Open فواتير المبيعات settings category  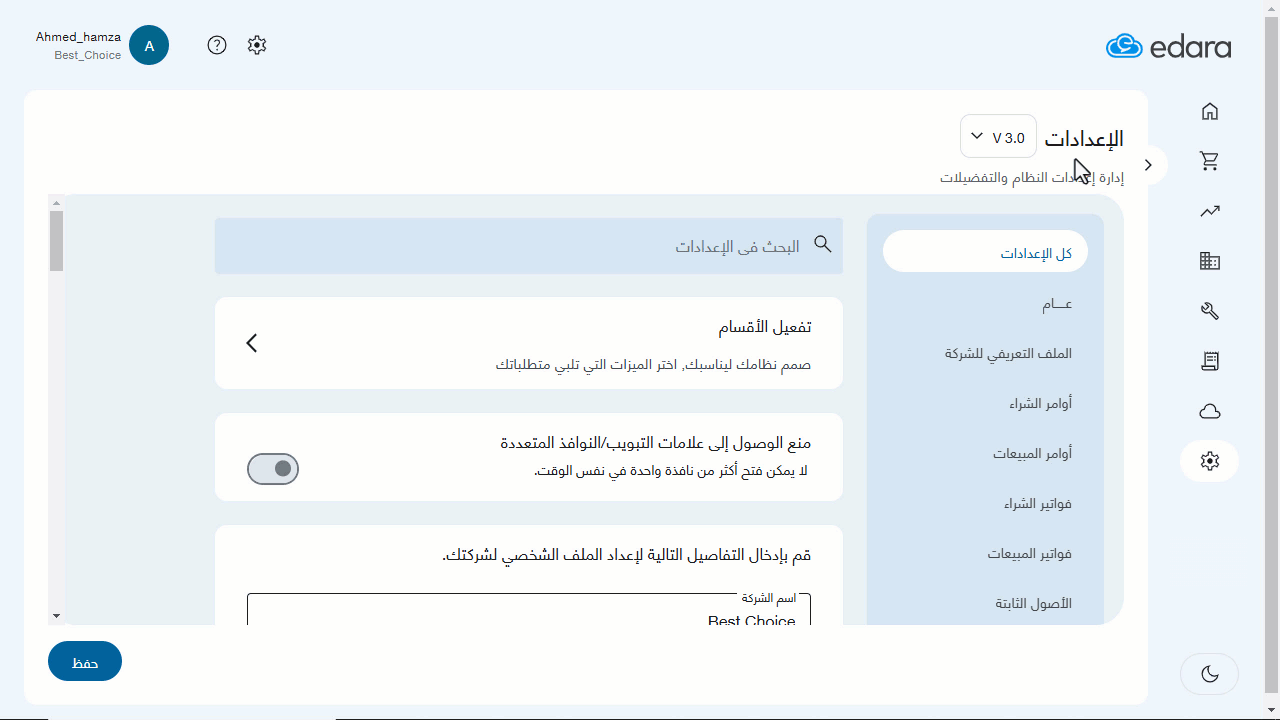1030,554
